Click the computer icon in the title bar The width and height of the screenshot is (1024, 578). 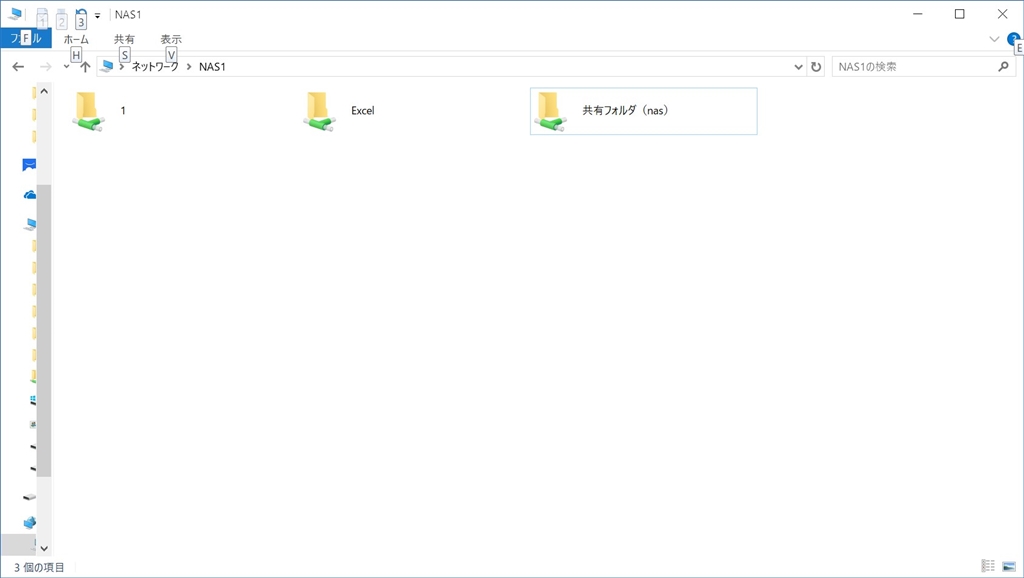14,14
